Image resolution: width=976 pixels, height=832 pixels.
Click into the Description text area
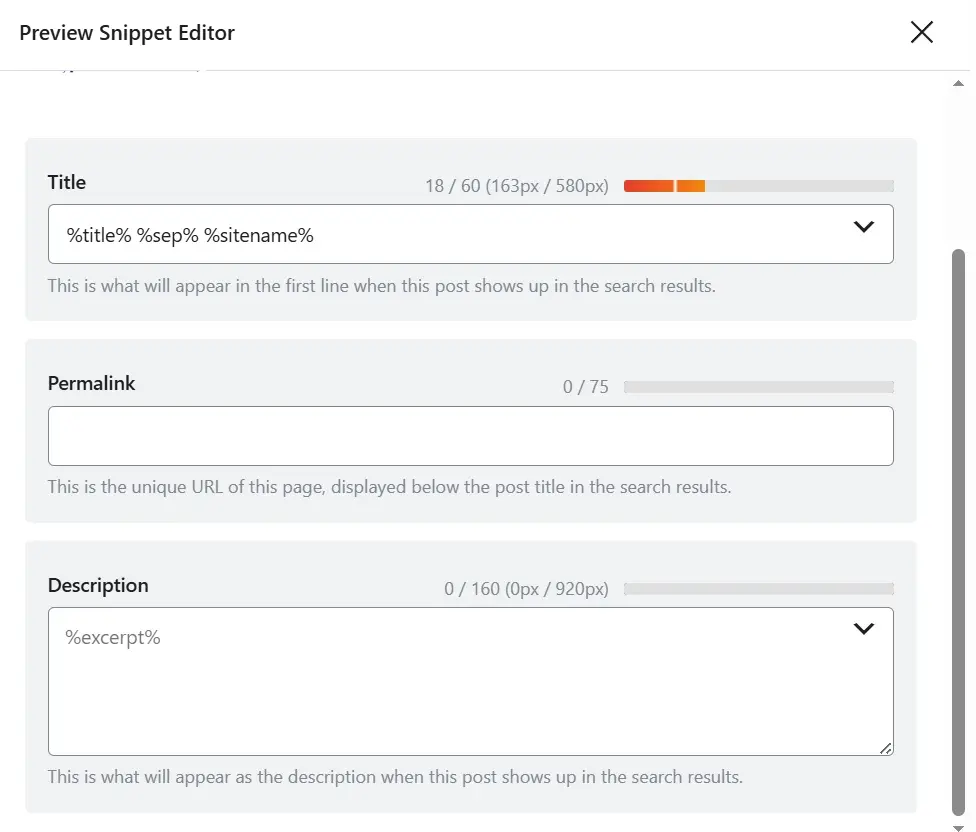click(450, 690)
